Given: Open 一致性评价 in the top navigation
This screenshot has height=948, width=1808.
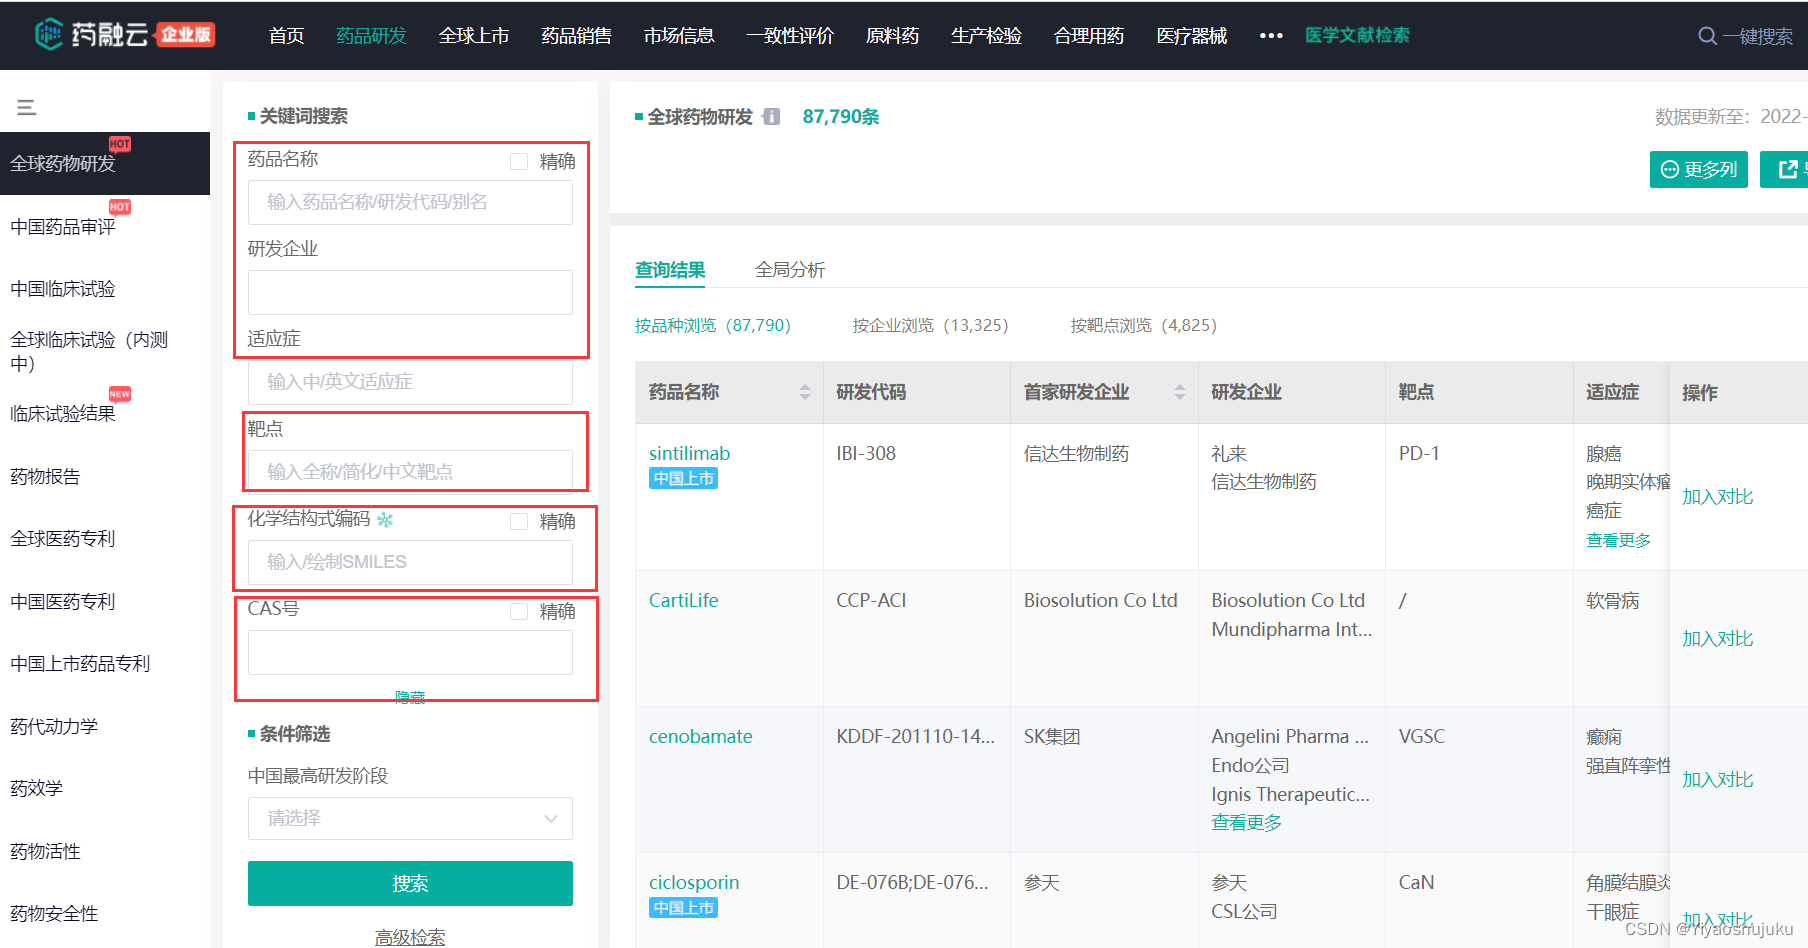Looking at the screenshot, I should pyautogui.click(x=790, y=36).
